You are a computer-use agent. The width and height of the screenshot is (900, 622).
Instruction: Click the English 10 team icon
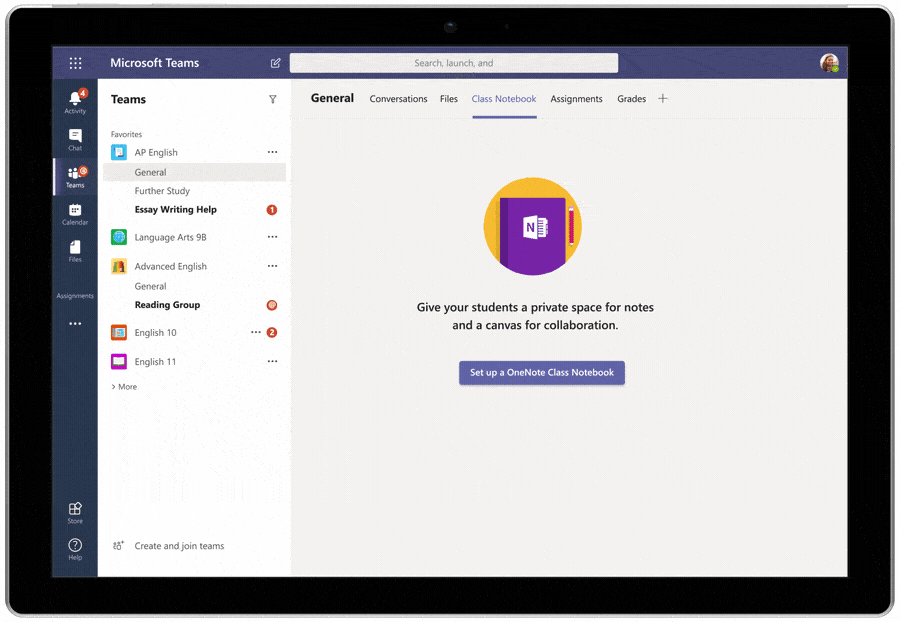pos(119,332)
